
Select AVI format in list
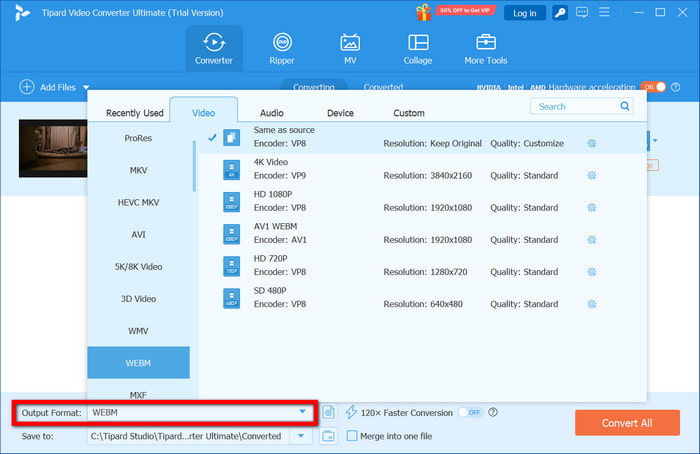138,234
